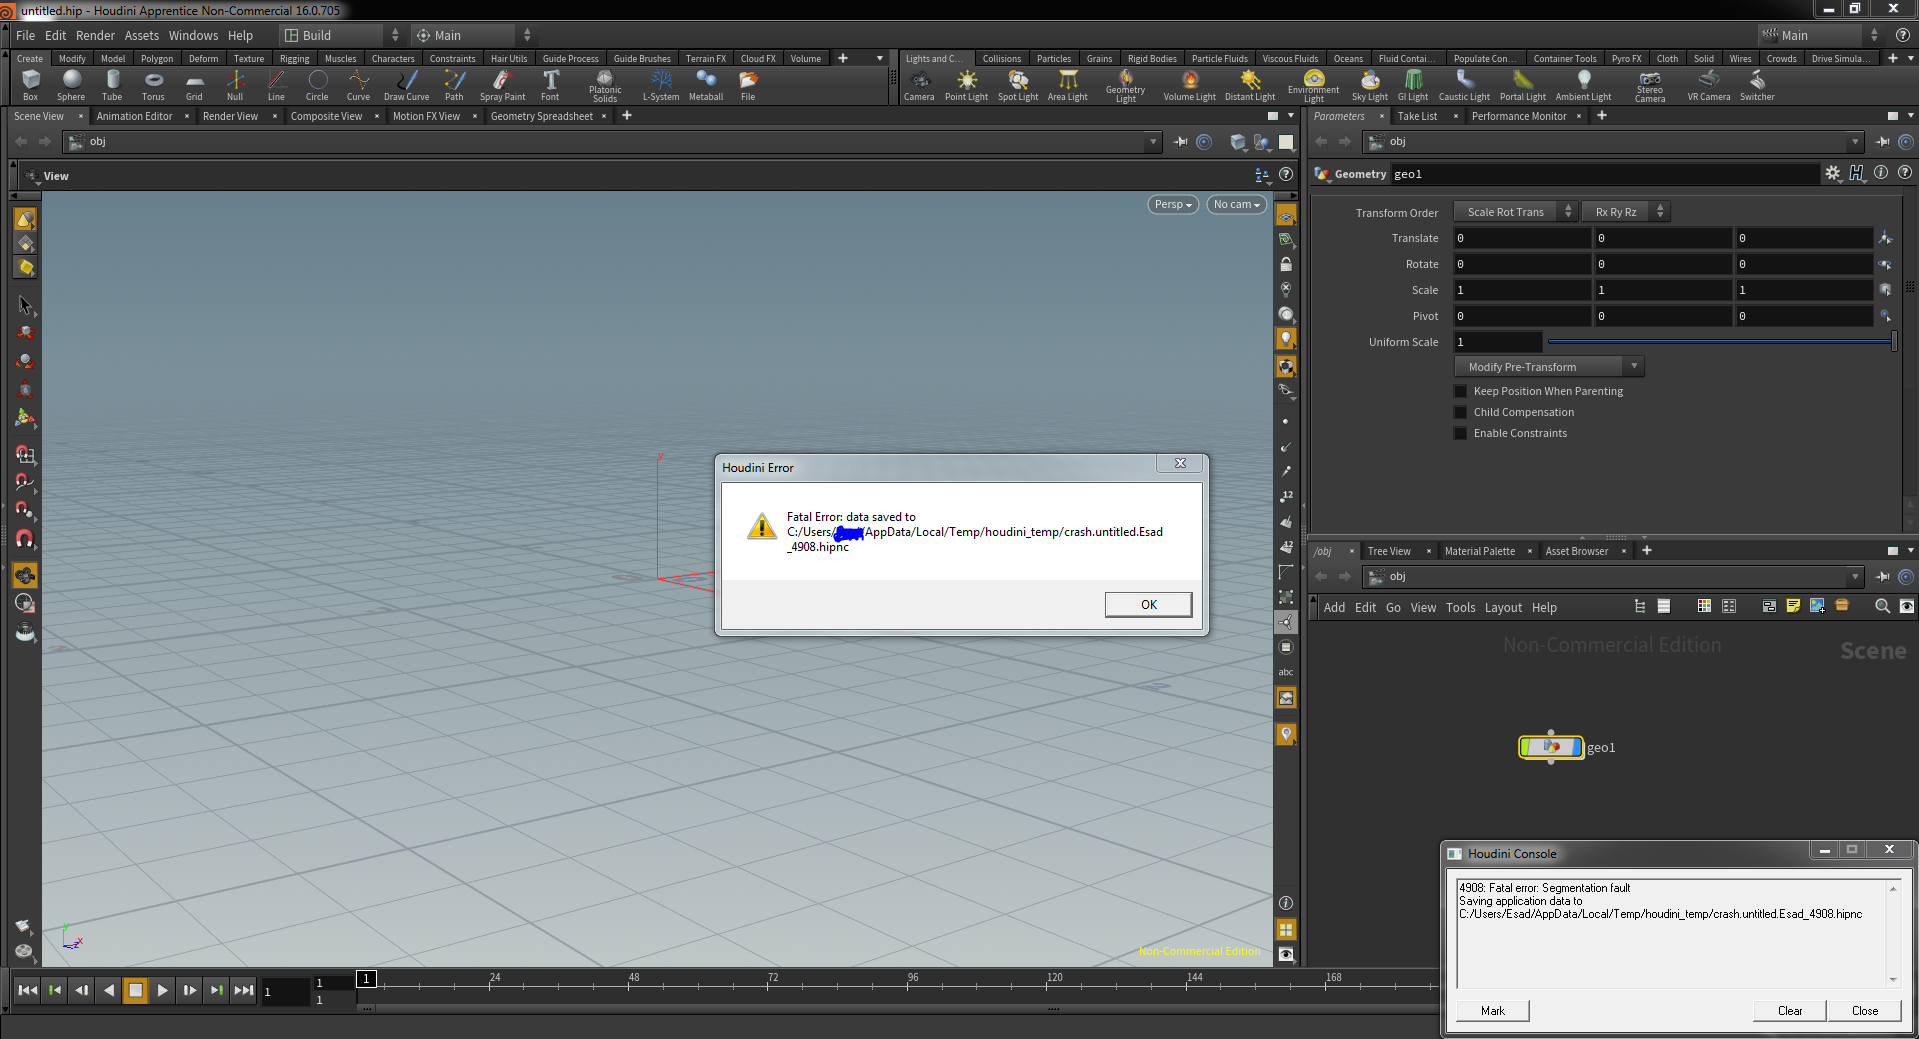Viewport: 1919px width, 1039px height.
Task: Create a Camera from the shelf
Action: pos(919,85)
